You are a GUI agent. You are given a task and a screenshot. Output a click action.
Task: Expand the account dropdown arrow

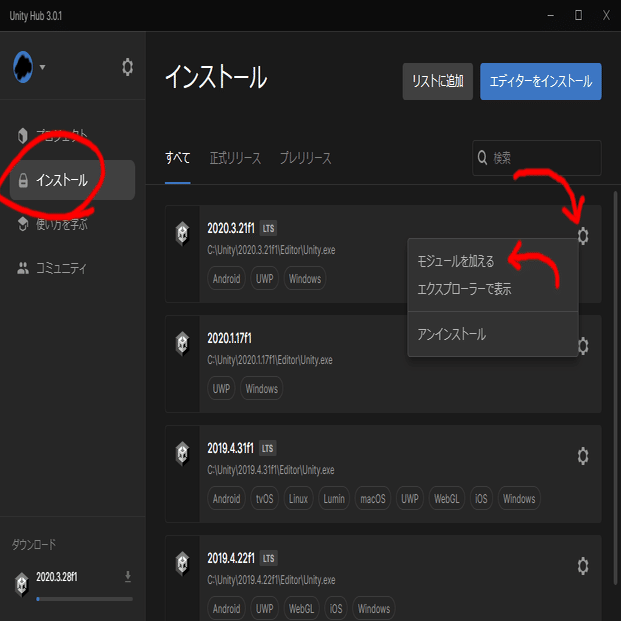click(x=42, y=67)
